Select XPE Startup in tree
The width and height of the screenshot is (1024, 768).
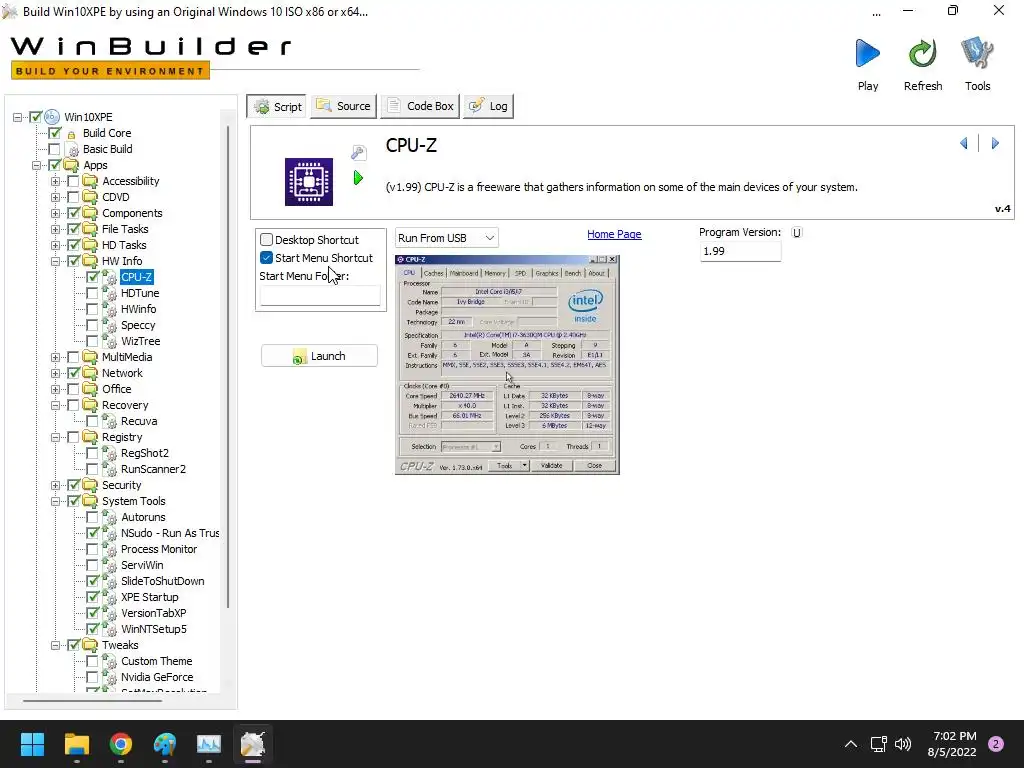click(150, 597)
